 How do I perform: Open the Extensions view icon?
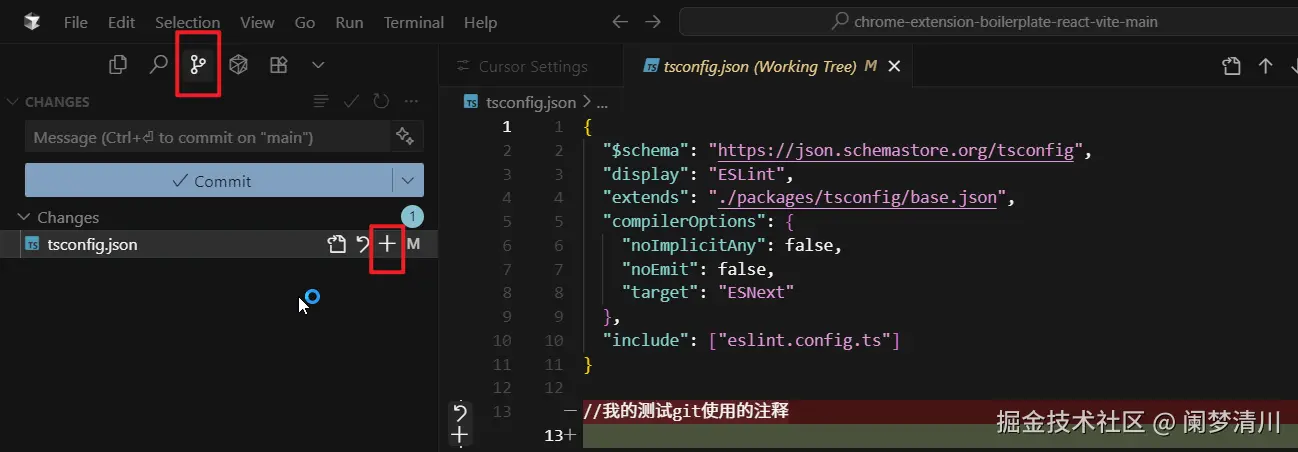(278, 65)
